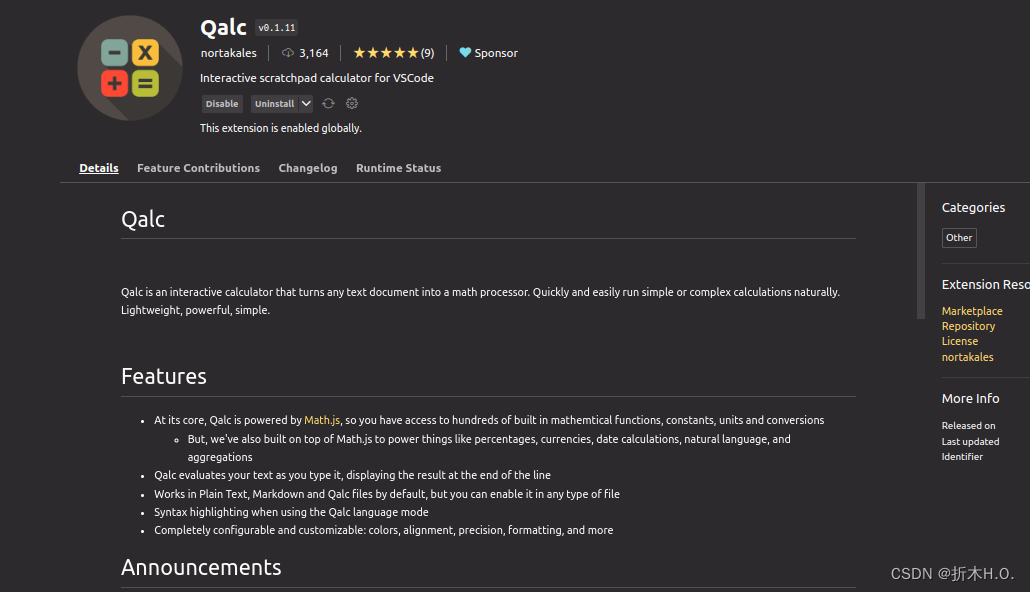Open the nortakales publisher name in header
Image resolution: width=1030 pixels, height=592 pixels.
pyautogui.click(x=229, y=53)
